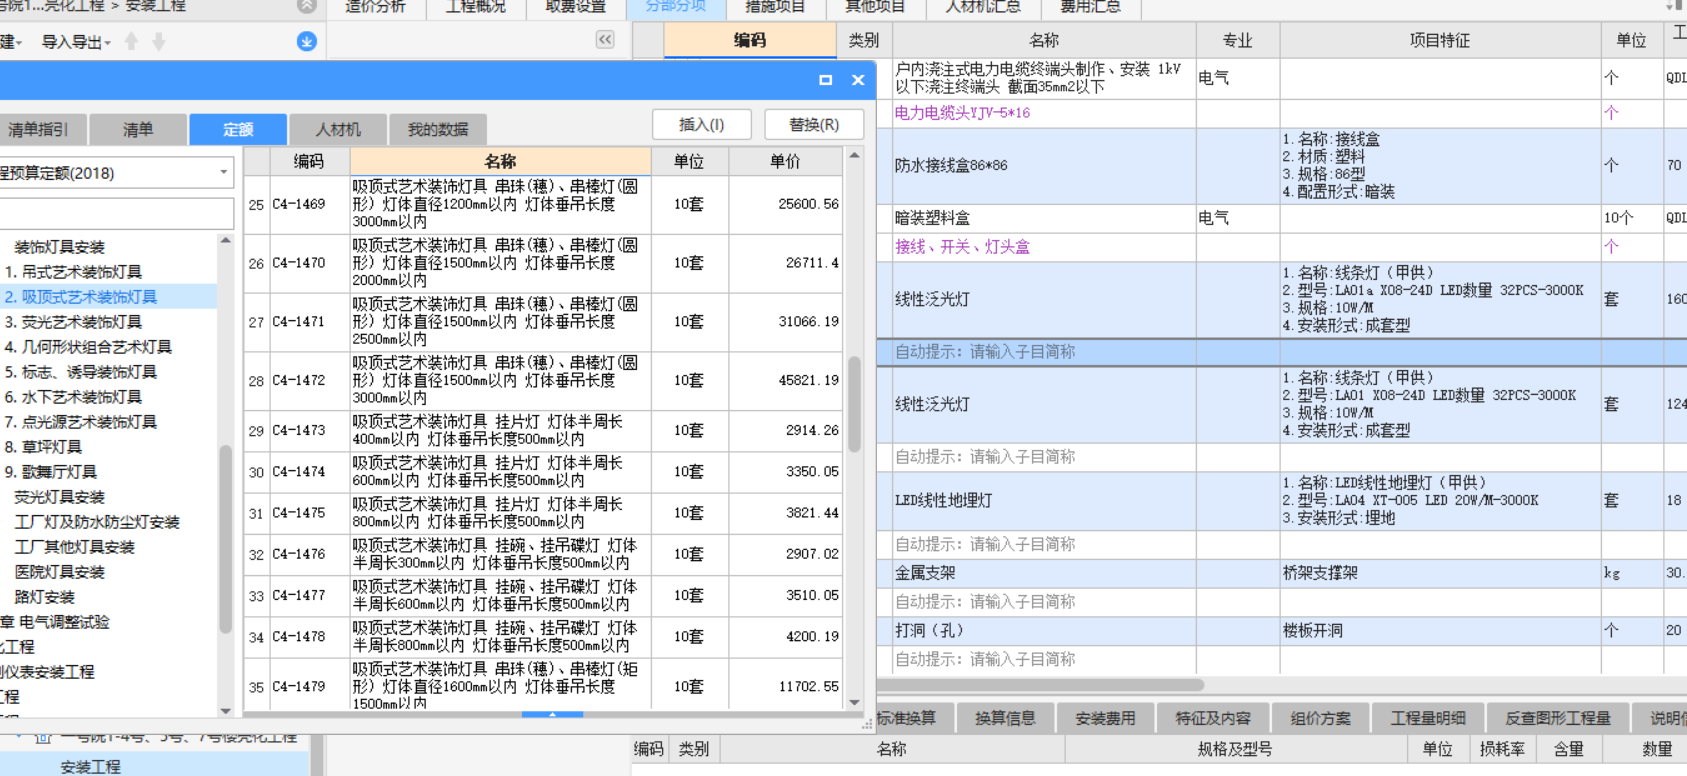Select tree item 2. 吸顶式艺术装饰灯具
Viewport: 1687px width, 776px height.
pyautogui.click(x=80, y=297)
